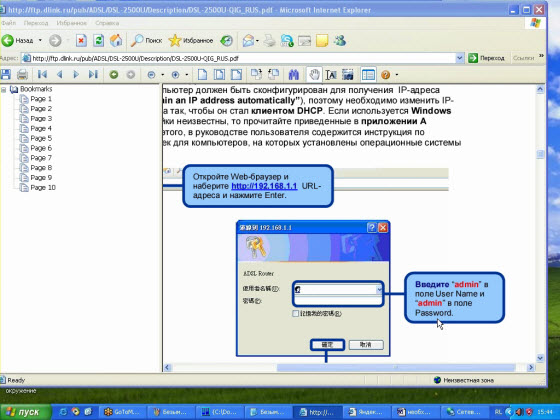Toggle the remember password checkbox

pyautogui.click(x=295, y=314)
